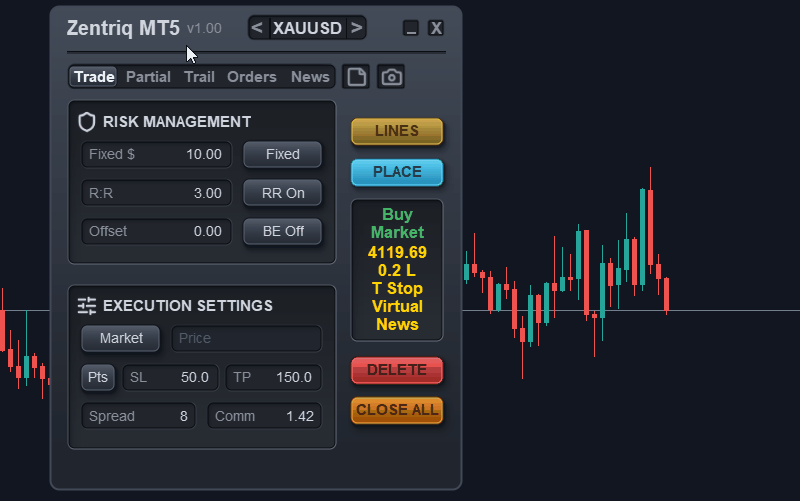Image resolution: width=800 pixels, height=501 pixels.
Task: Toggle Pts unit button
Action: 98,378
